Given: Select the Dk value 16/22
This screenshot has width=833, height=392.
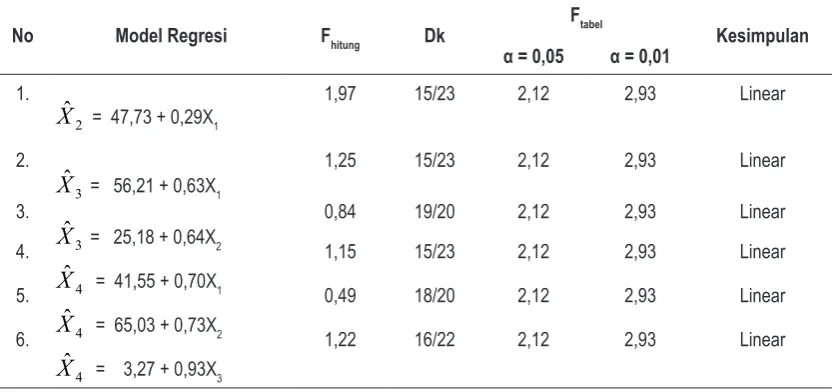Looking at the screenshot, I should point(435,339).
